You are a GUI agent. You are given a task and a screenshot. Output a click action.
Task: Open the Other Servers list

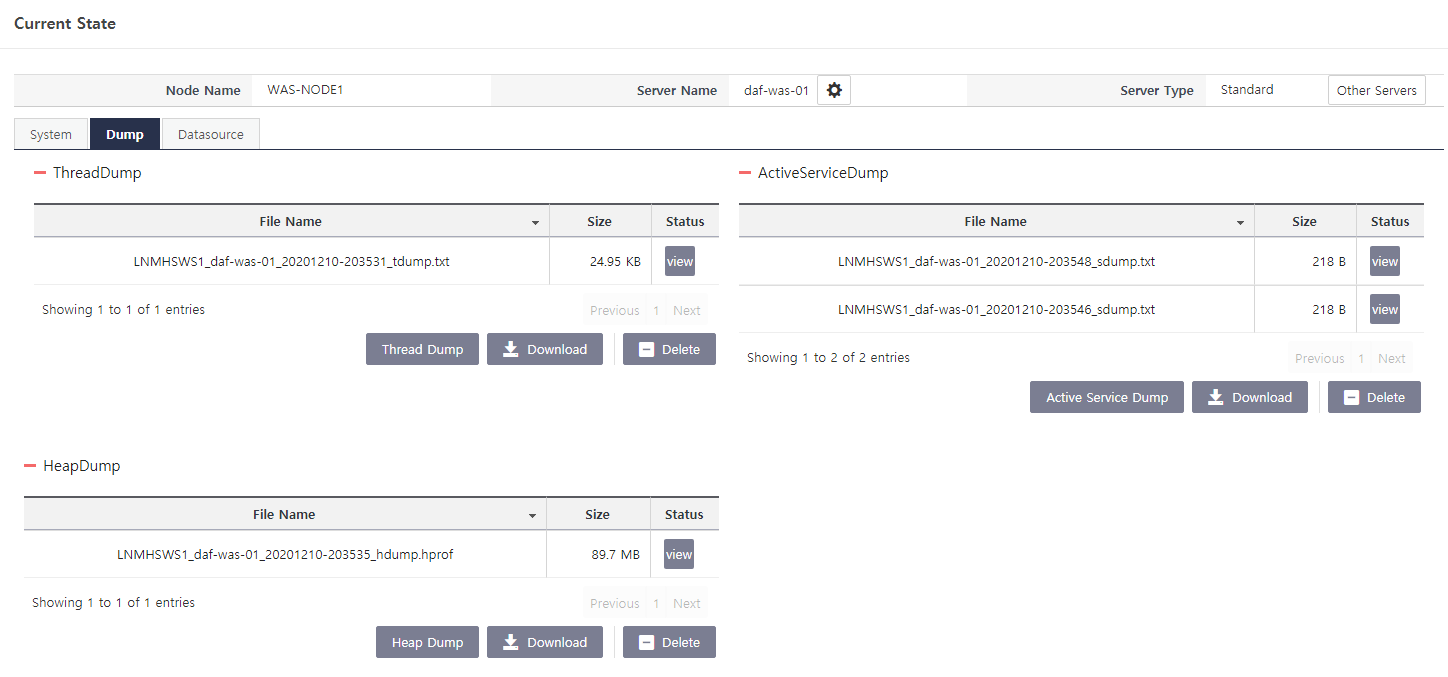1377,89
